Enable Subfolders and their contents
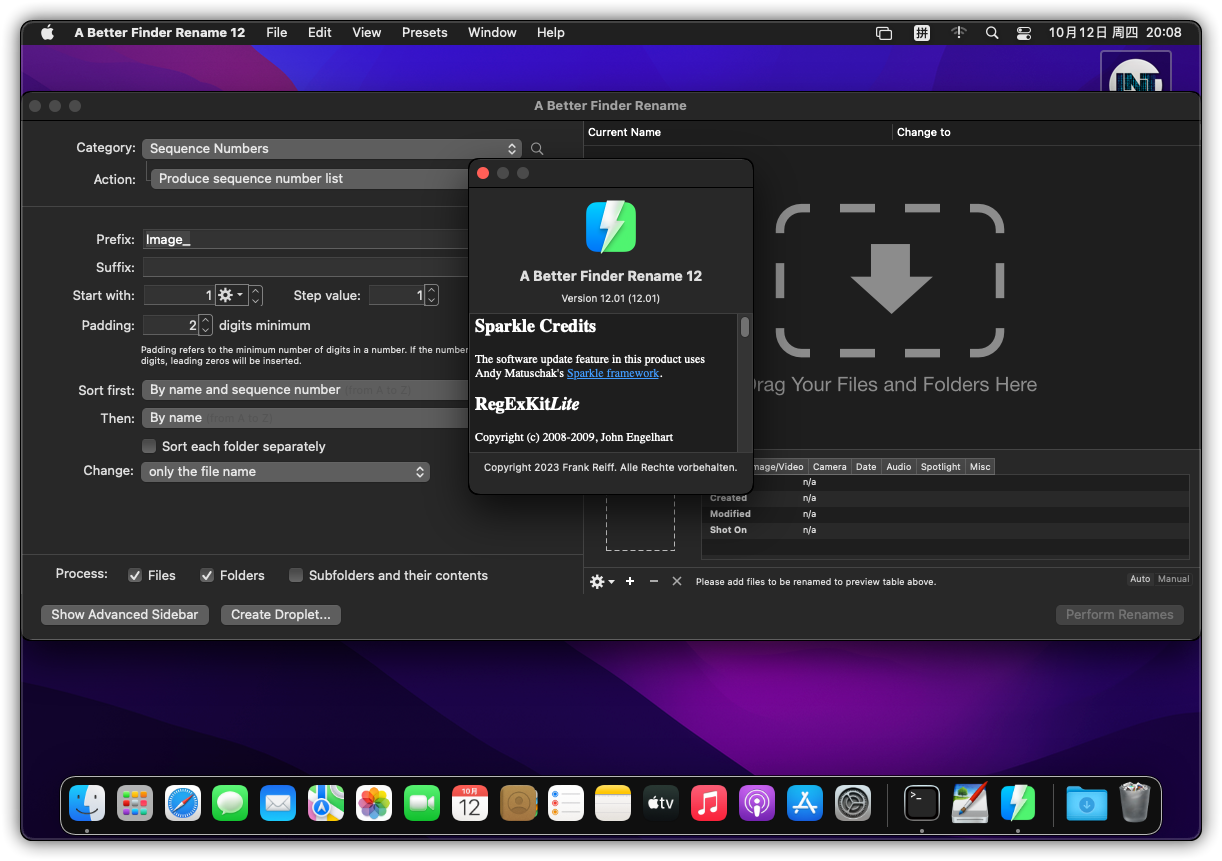This screenshot has width=1222, height=861. tap(296, 575)
